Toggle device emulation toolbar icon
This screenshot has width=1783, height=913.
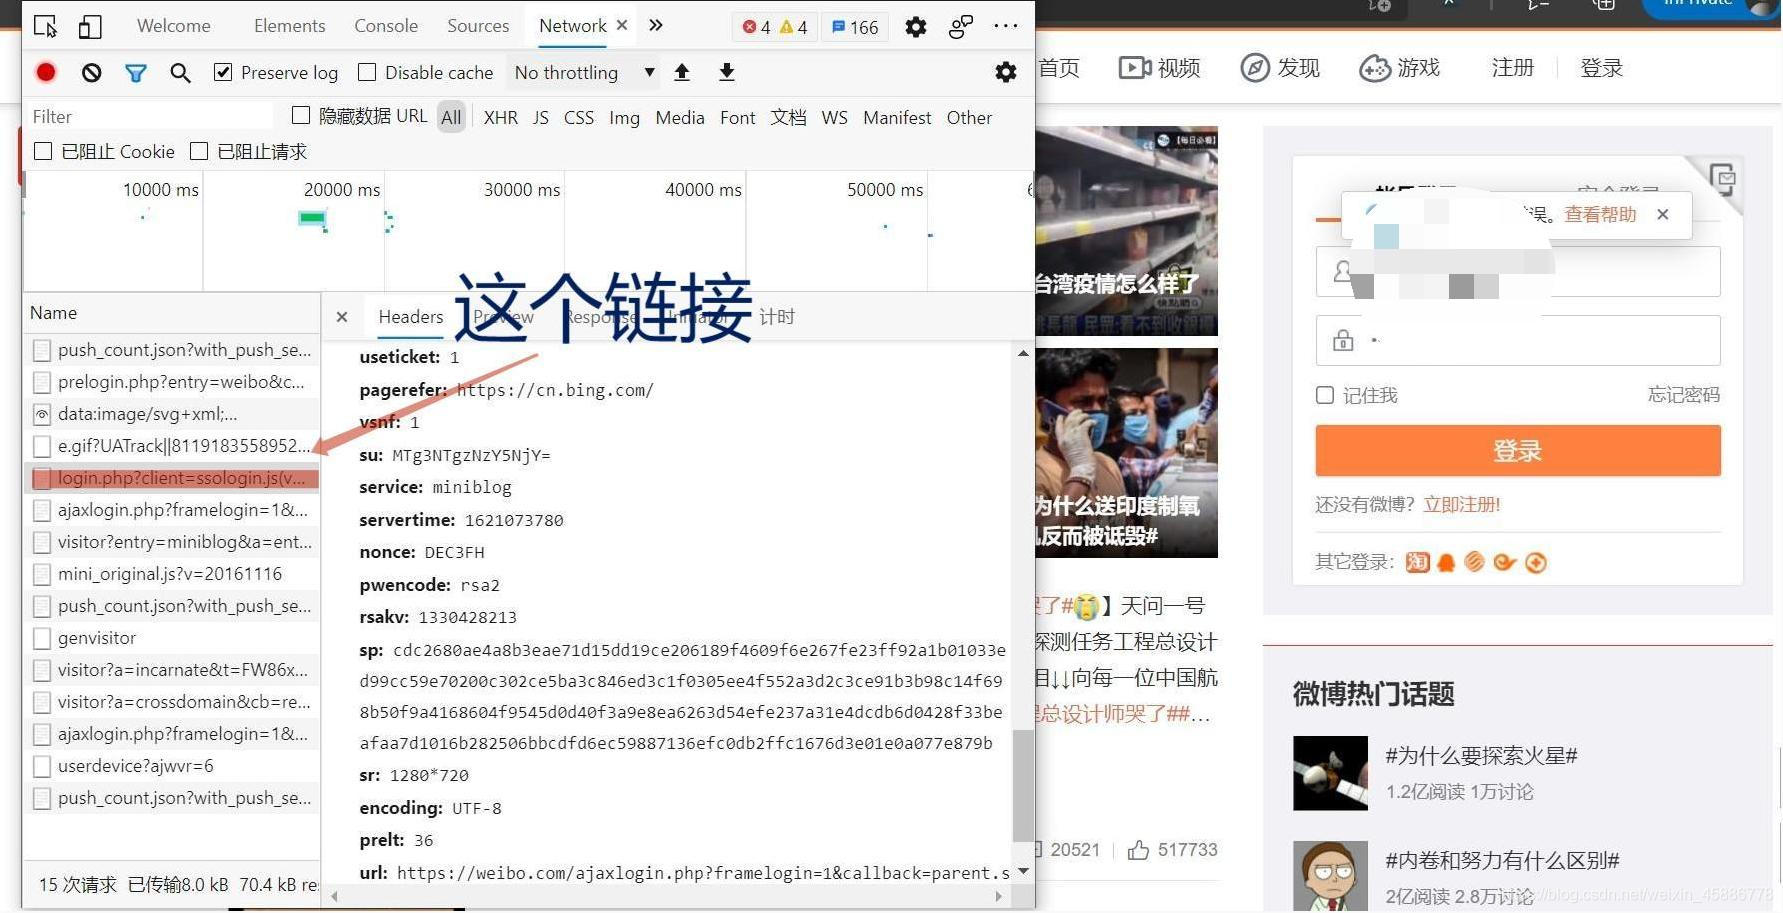(90, 26)
